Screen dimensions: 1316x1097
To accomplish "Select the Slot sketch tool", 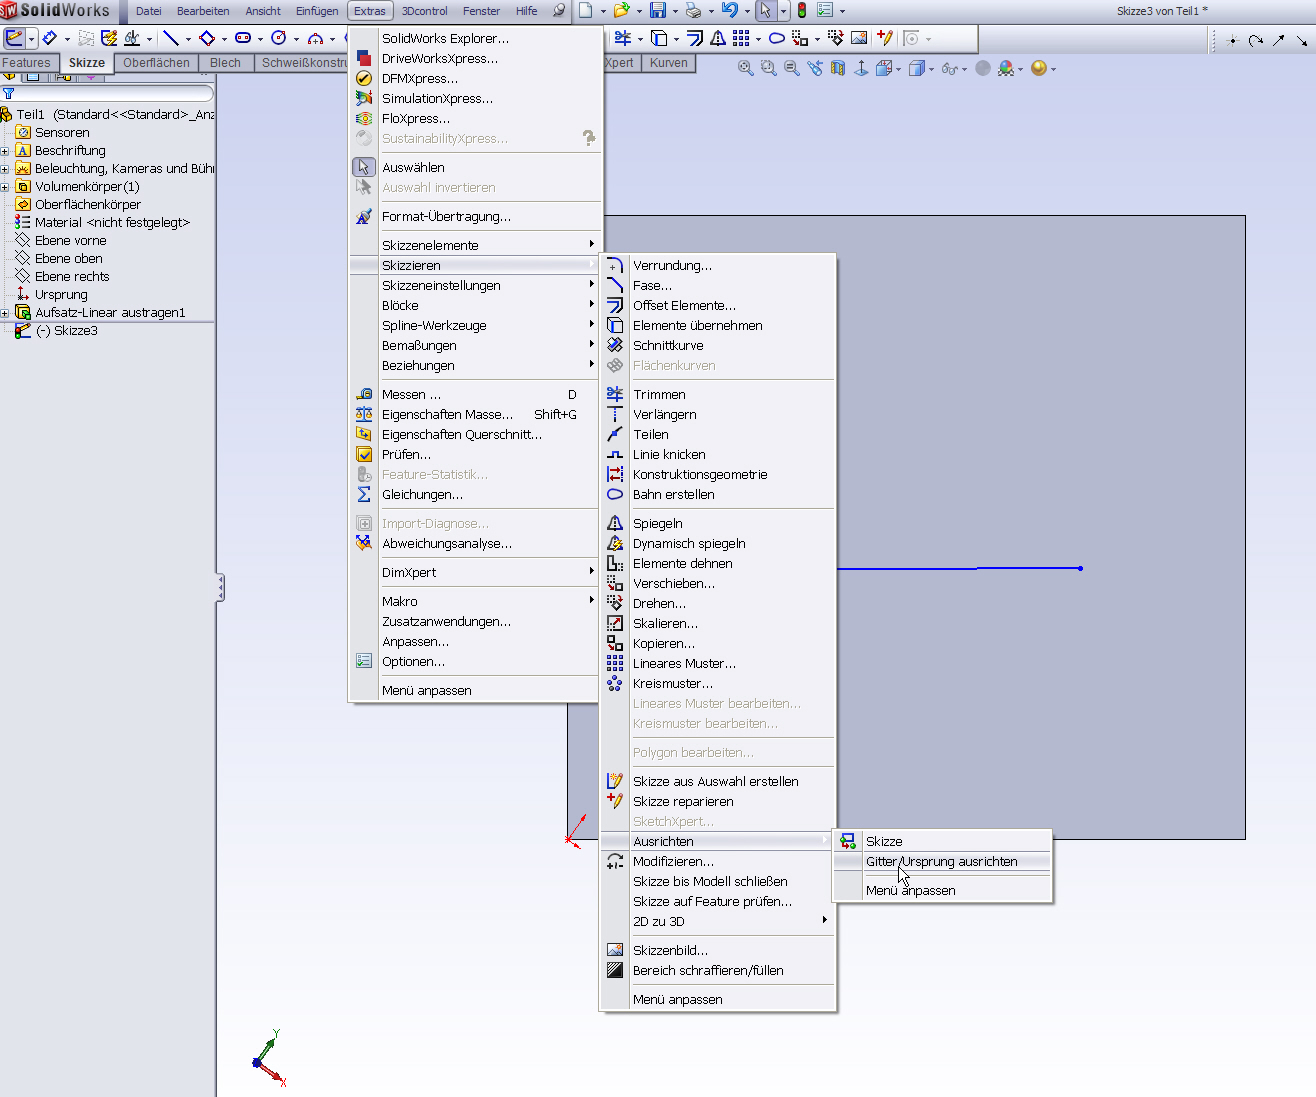I will pos(243,38).
